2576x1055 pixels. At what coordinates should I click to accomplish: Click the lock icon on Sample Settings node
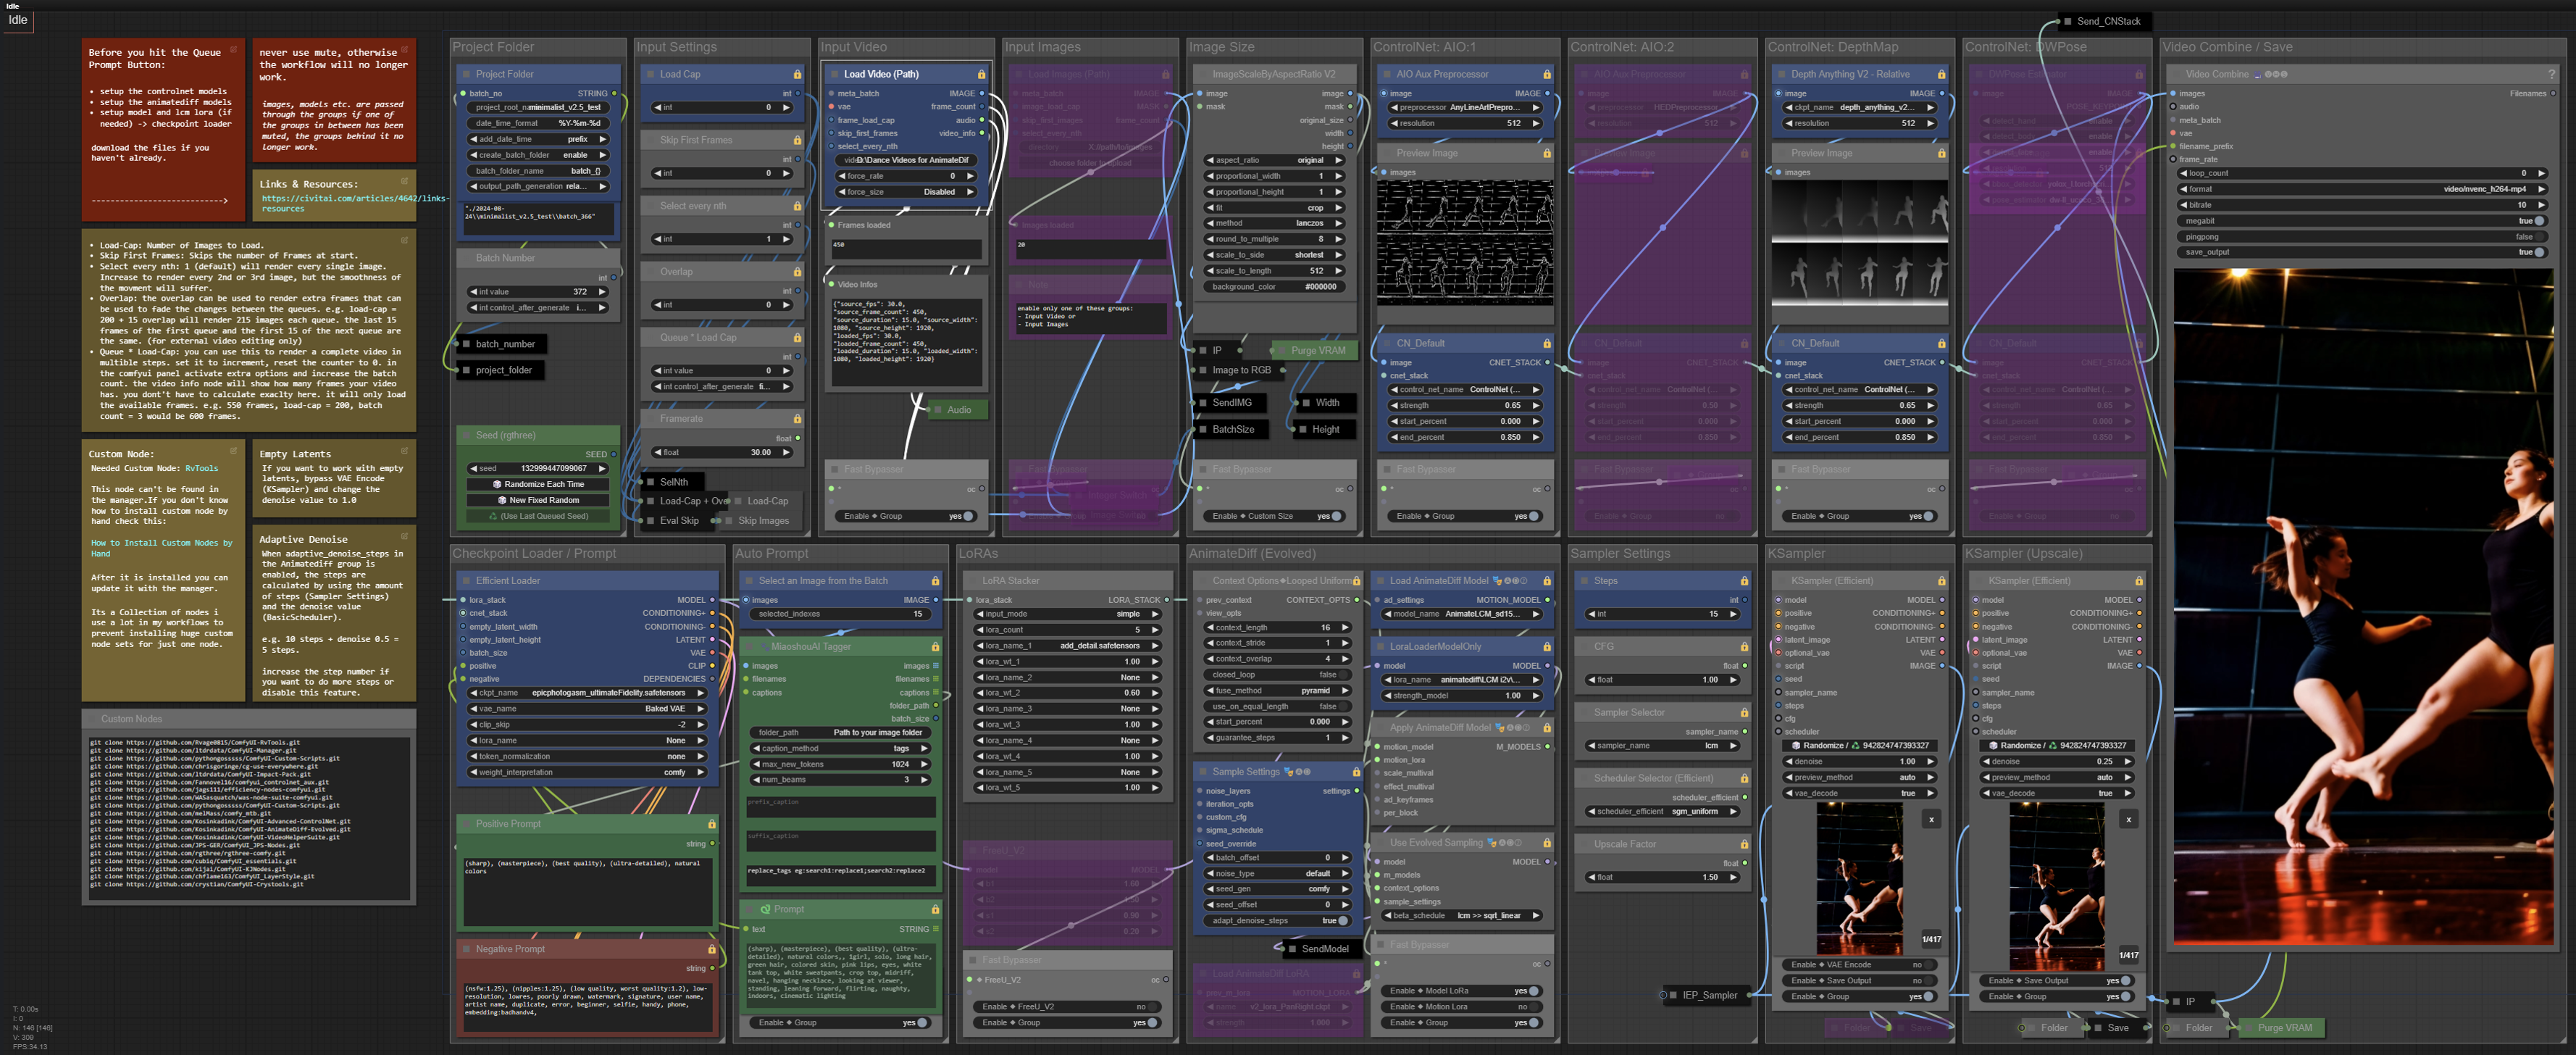coord(1356,772)
